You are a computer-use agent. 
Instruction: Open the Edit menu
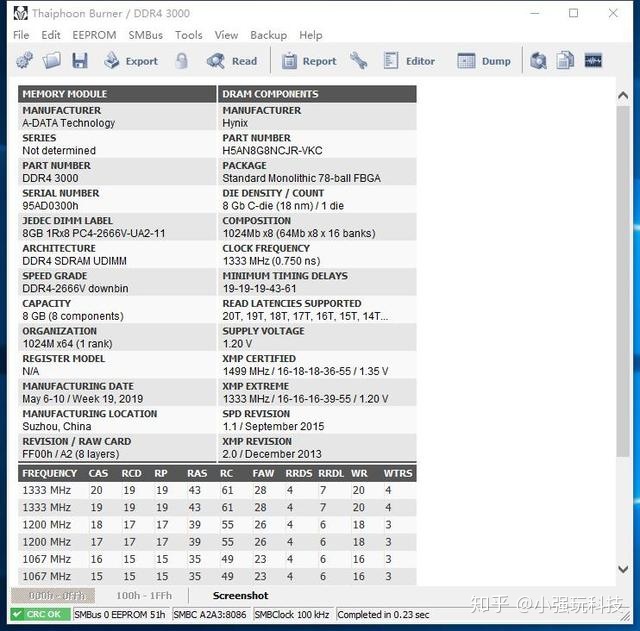pos(51,35)
